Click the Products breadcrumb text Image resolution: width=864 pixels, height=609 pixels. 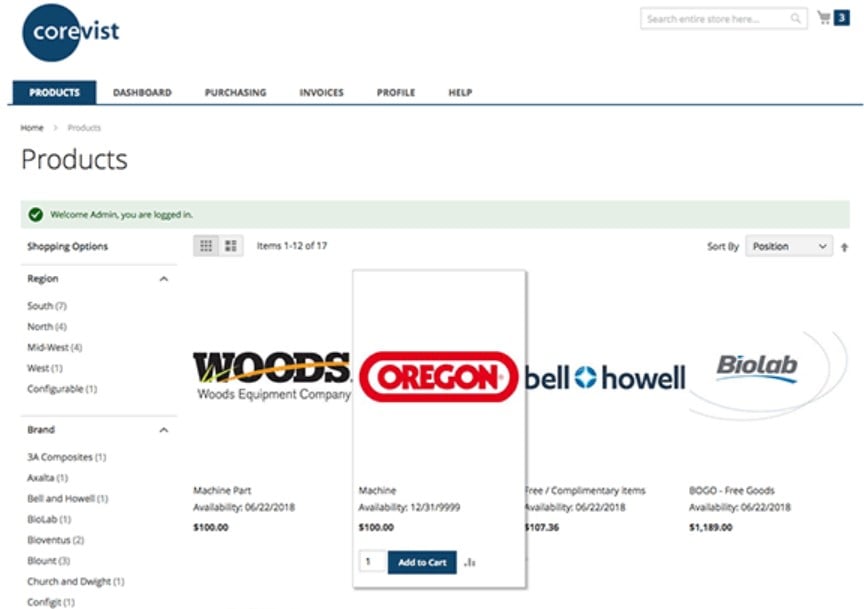84,128
